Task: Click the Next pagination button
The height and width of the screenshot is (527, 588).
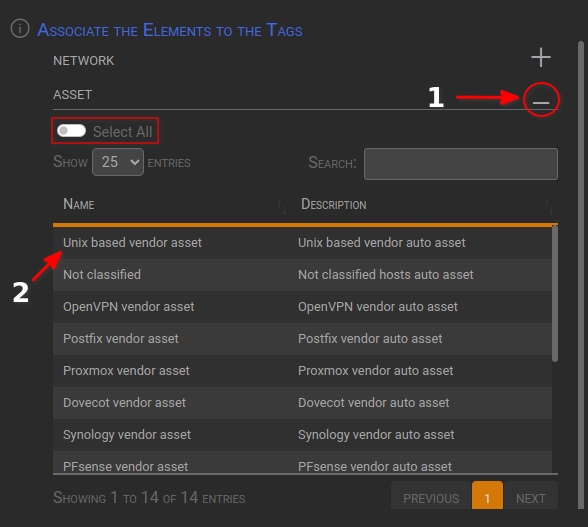Action: 531,495
